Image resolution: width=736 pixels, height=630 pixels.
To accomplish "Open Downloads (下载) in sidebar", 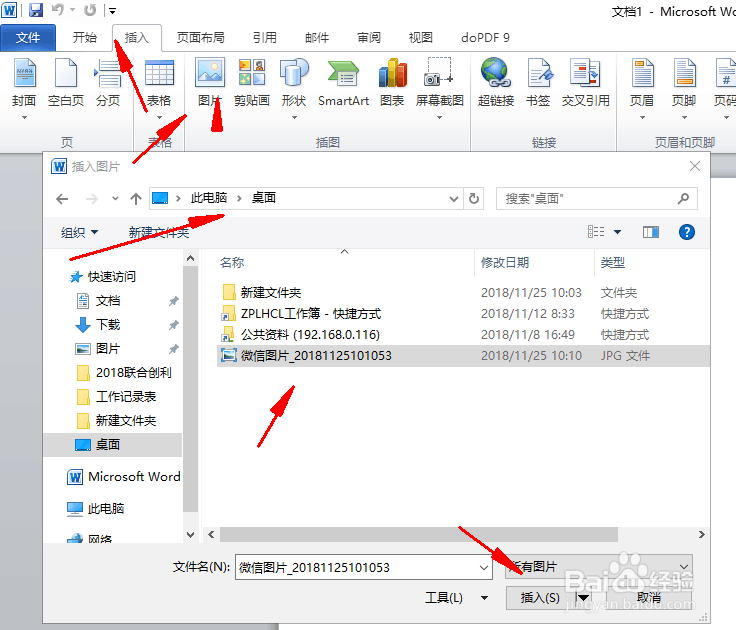I will (98, 324).
